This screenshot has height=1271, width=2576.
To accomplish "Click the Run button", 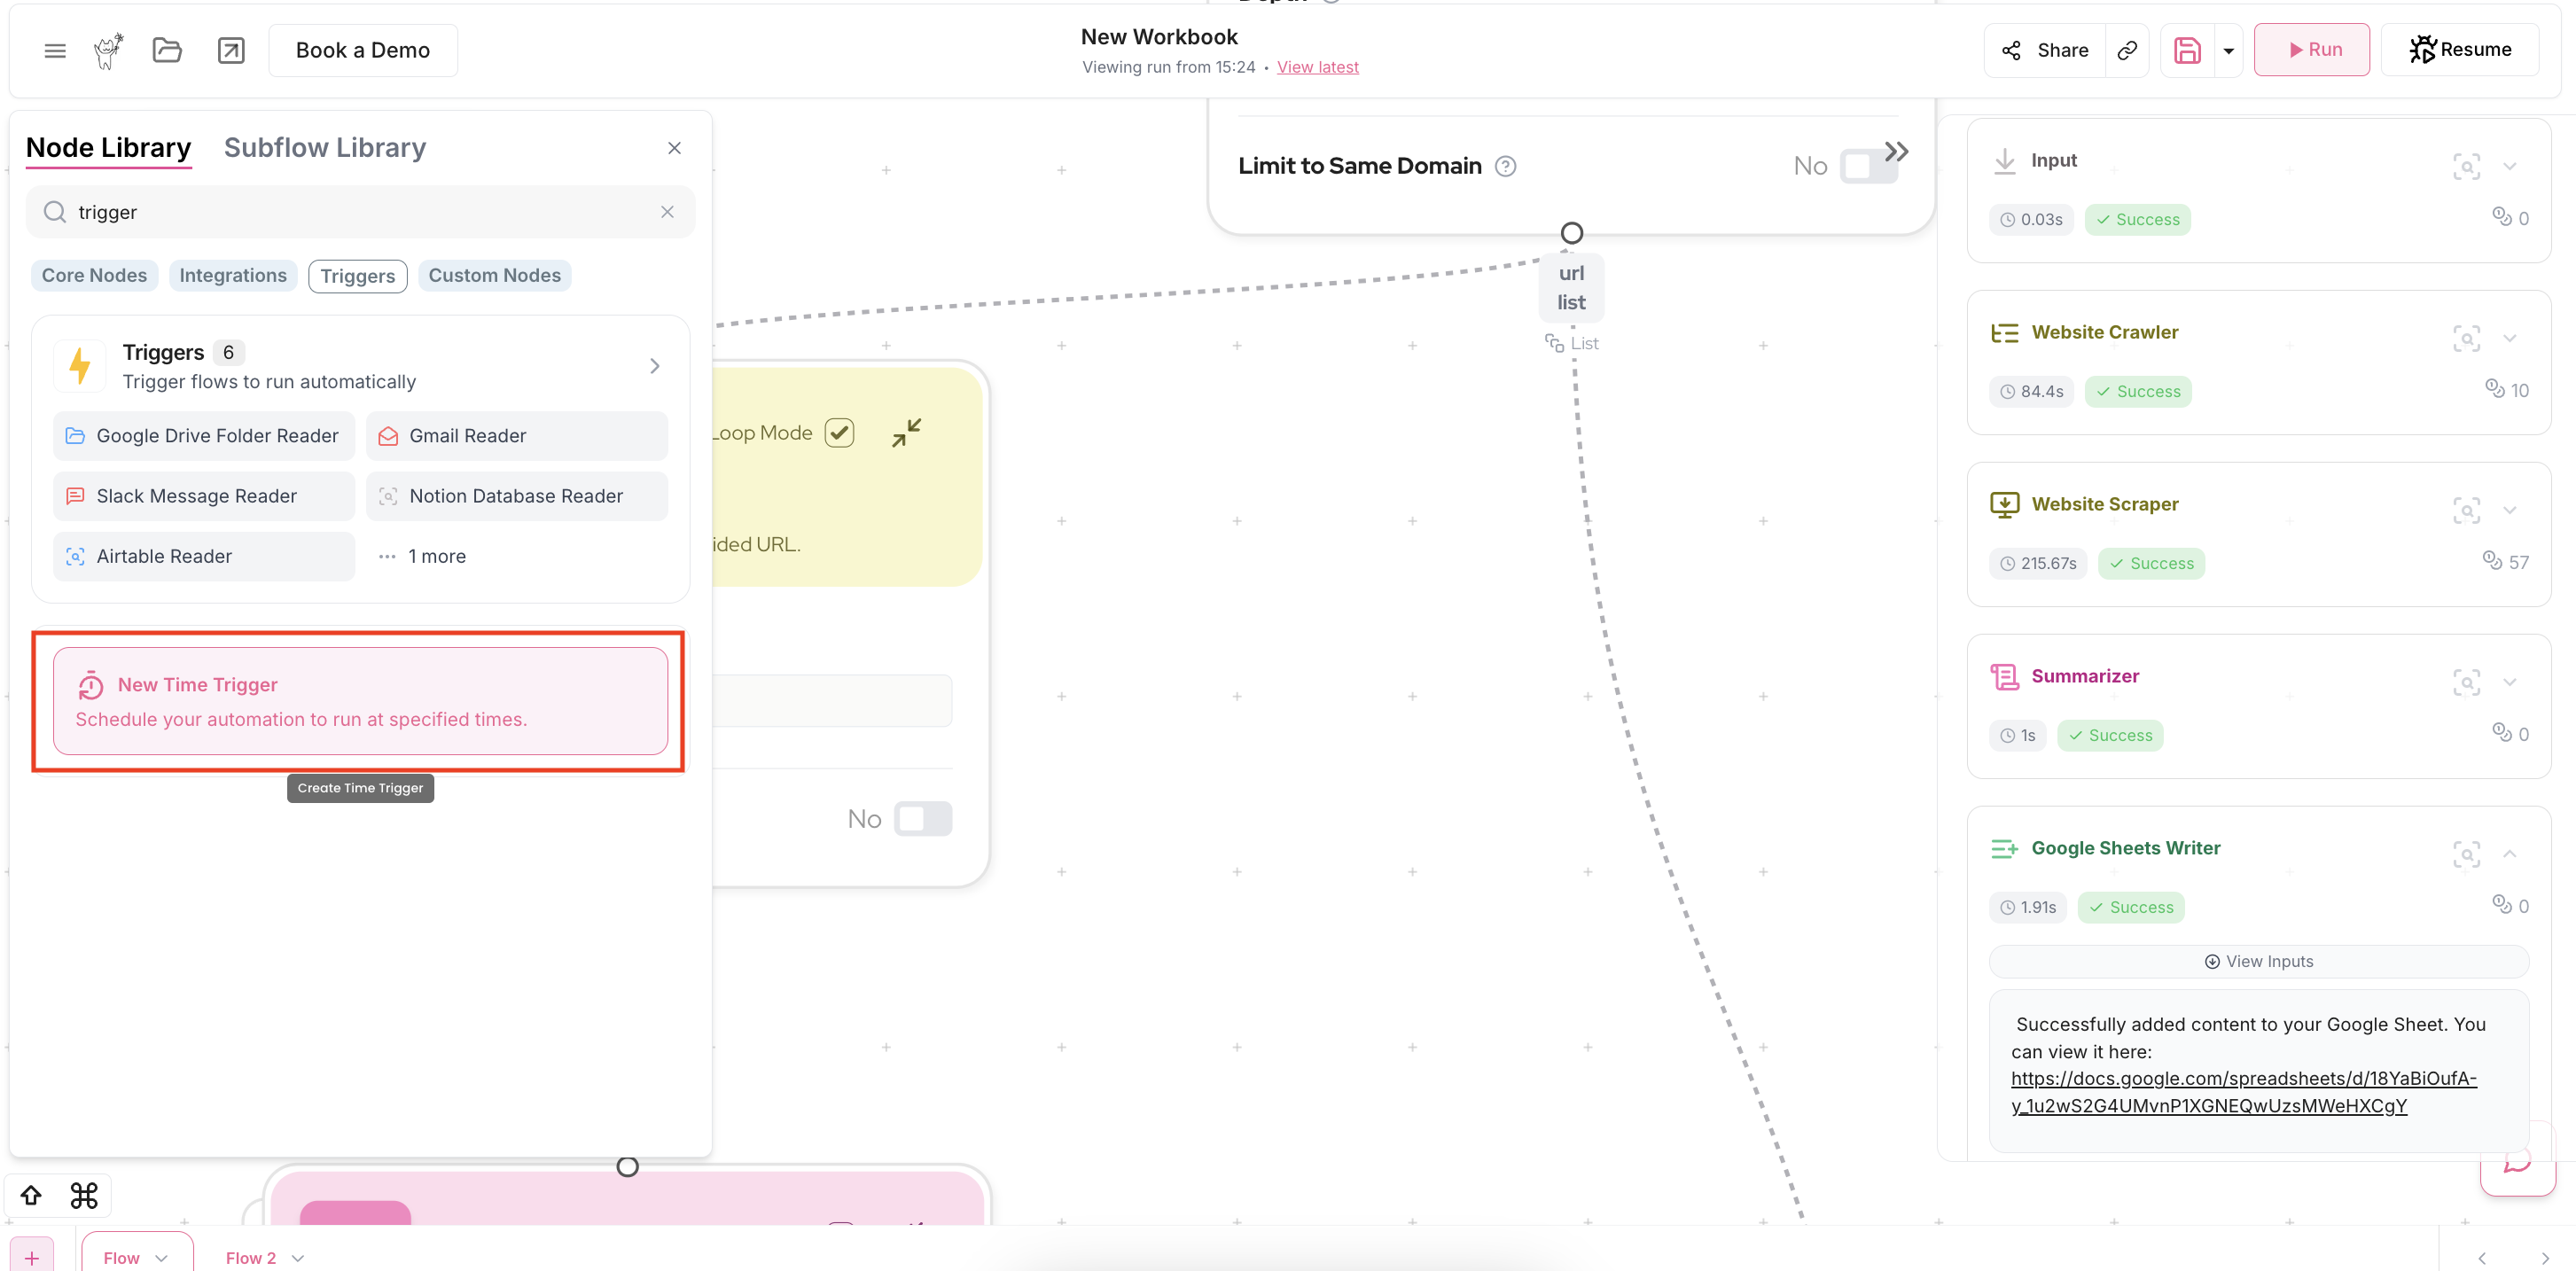I will pyautogui.click(x=2311, y=50).
